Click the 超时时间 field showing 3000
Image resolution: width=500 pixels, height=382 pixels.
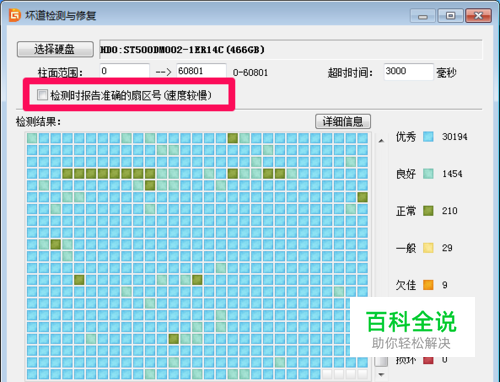point(409,71)
